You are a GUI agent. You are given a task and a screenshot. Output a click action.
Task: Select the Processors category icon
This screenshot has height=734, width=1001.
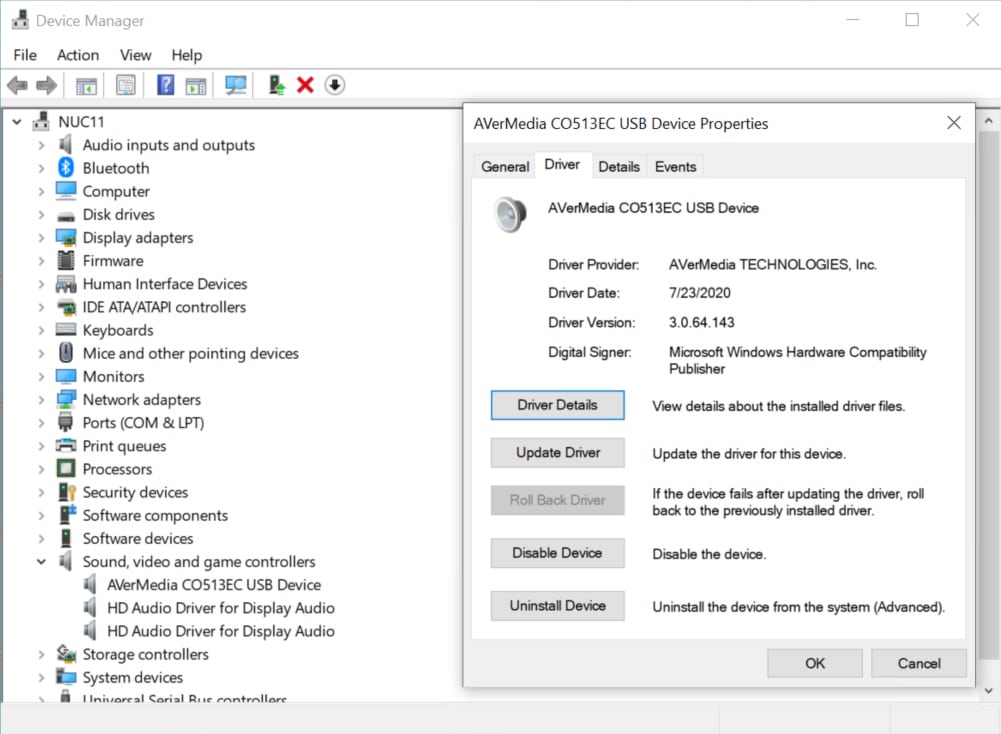click(x=66, y=468)
